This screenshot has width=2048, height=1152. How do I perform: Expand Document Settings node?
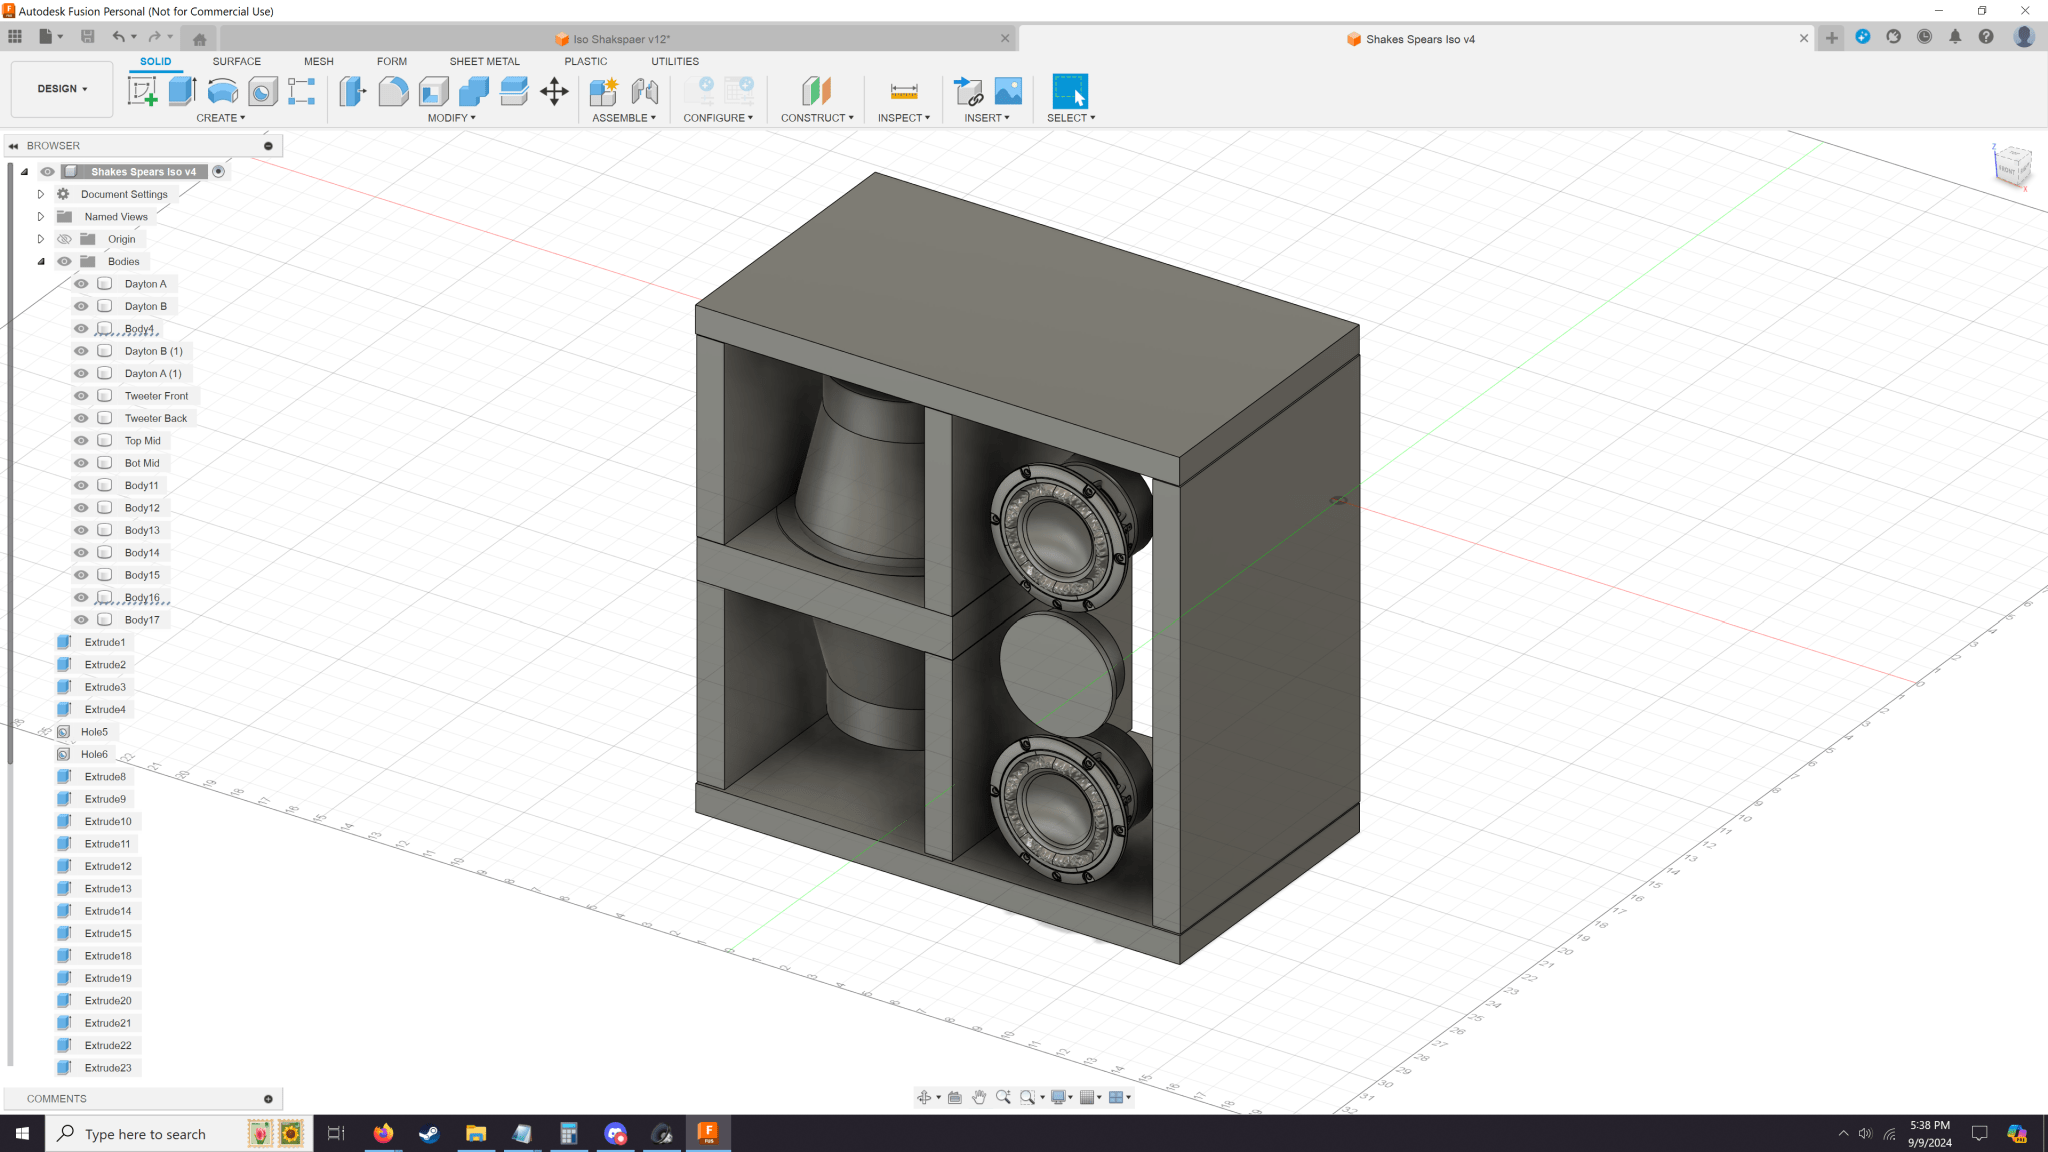[x=41, y=194]
